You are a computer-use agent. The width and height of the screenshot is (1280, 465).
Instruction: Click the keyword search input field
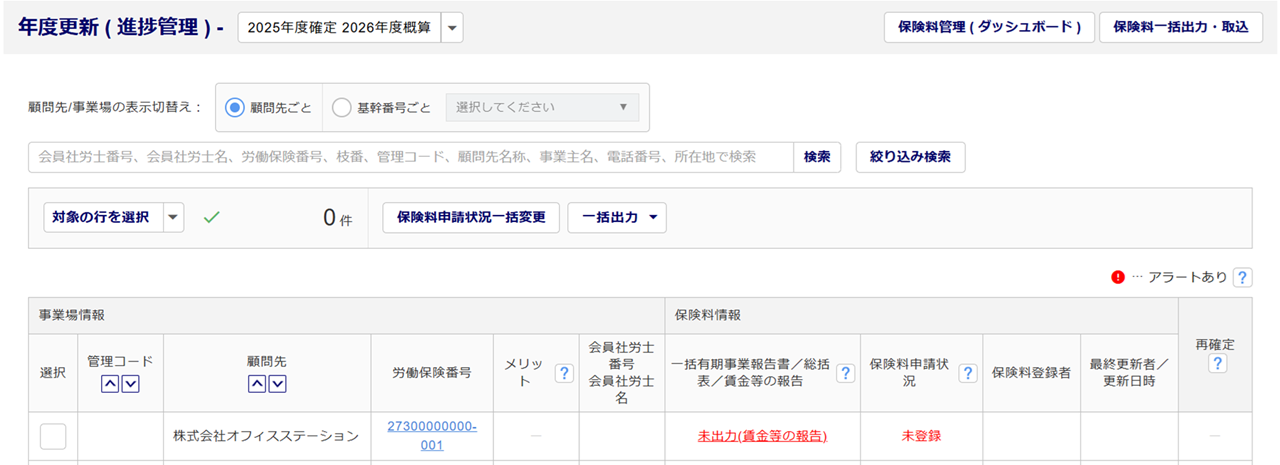pyautogui.click(x=411, y=157)
